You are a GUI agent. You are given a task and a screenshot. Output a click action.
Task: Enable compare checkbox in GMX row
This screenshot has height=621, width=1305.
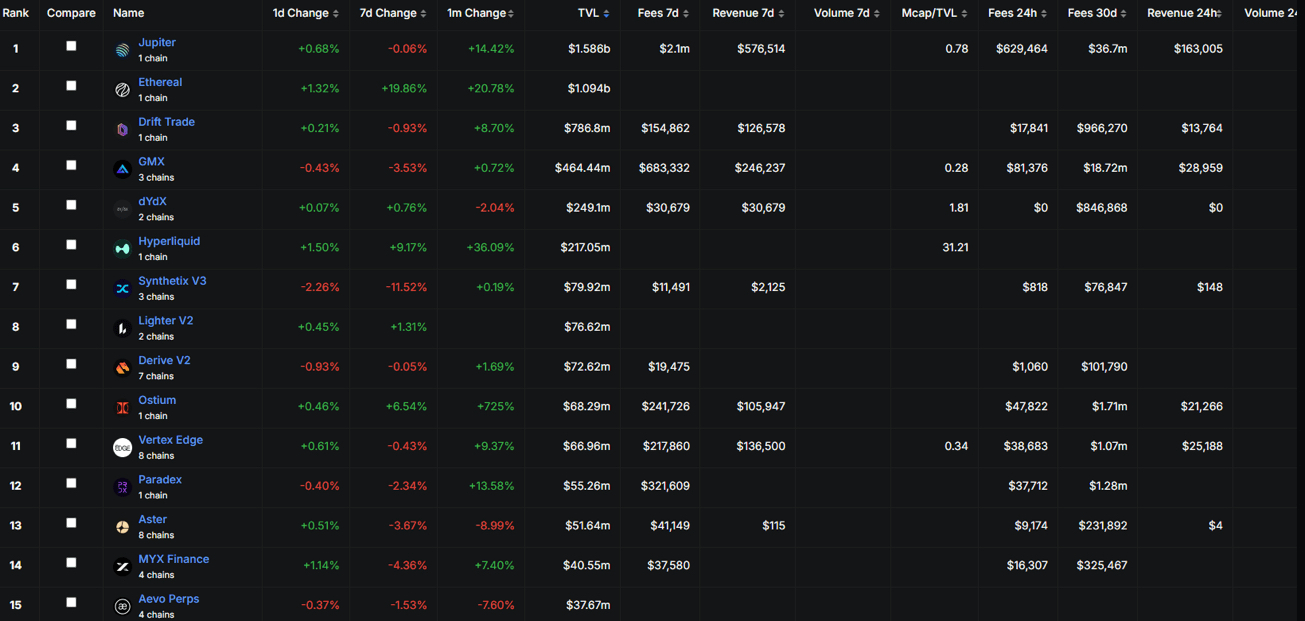[71, 165]
